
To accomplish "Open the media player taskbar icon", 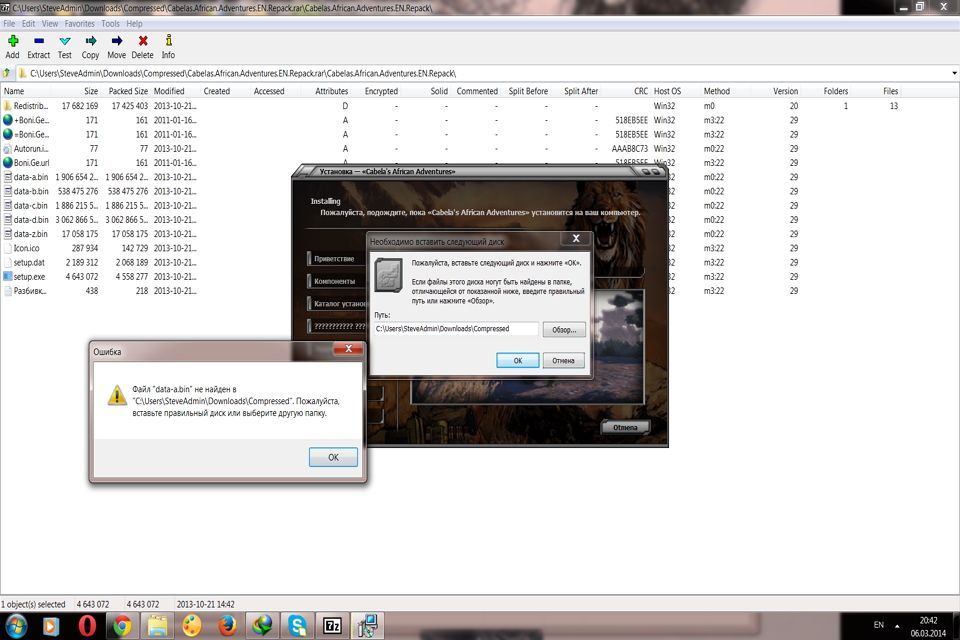I will click(x=51, y=626).
